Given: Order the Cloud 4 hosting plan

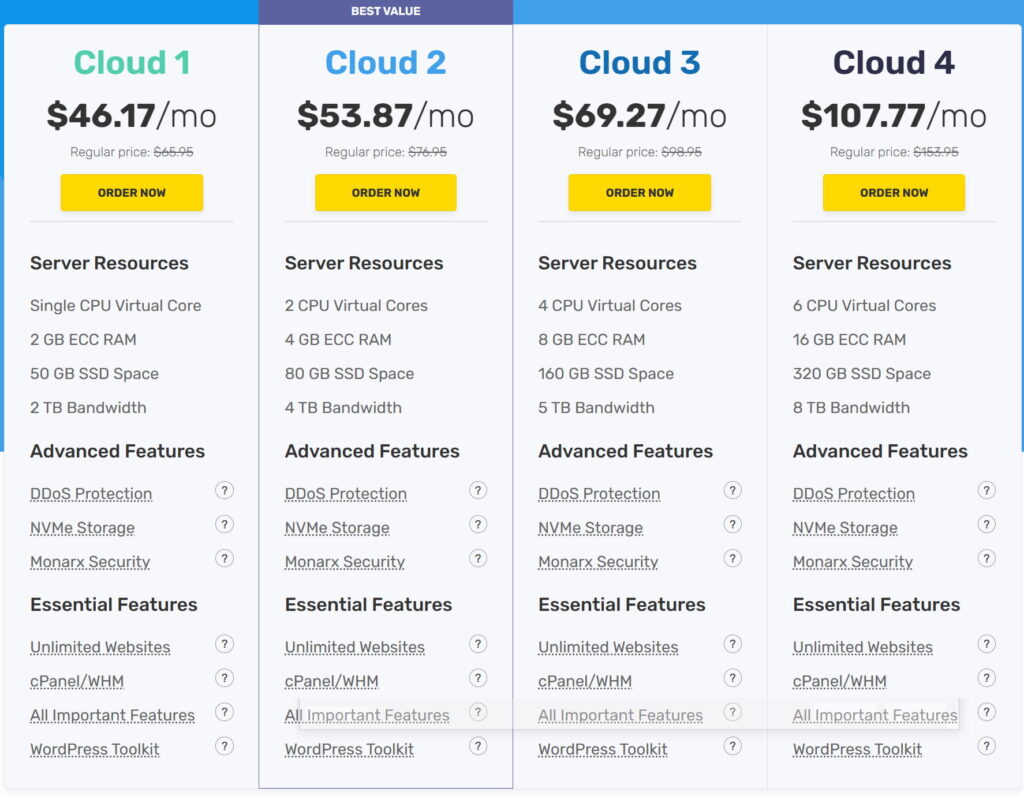Looking at the screenshot, I should click(894, 193).
